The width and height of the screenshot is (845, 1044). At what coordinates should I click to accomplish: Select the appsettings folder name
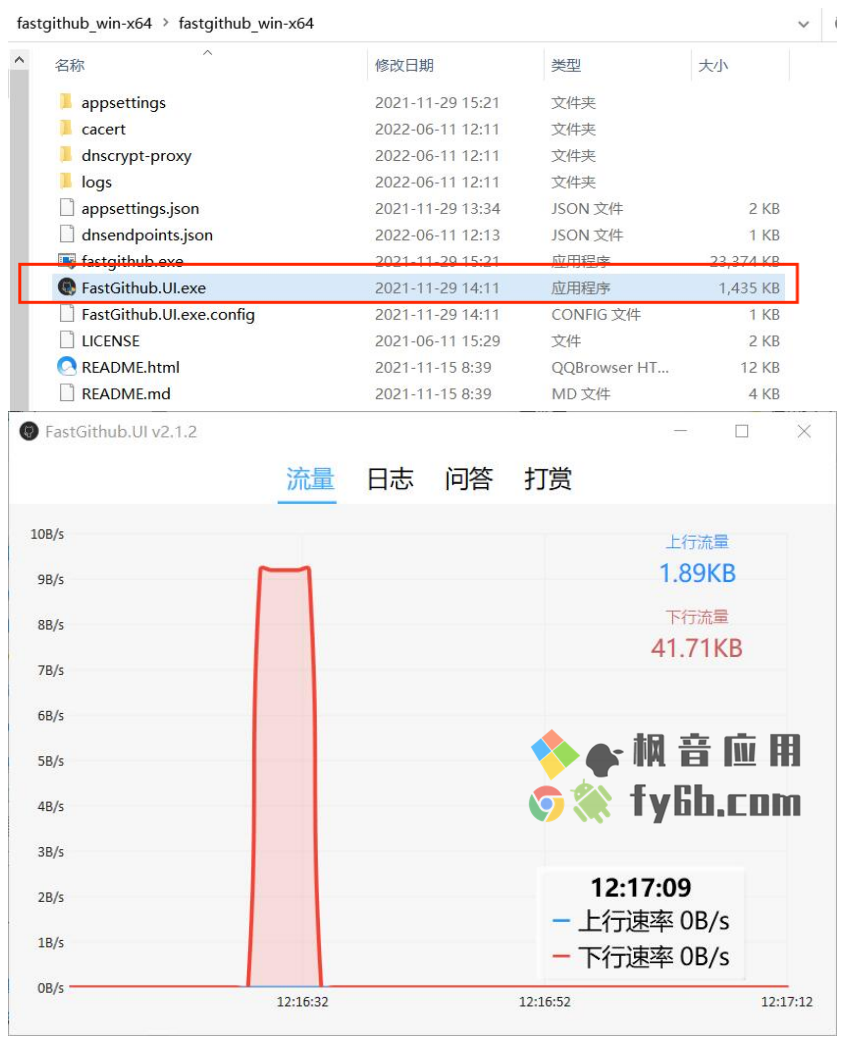[x=123, y=103]
